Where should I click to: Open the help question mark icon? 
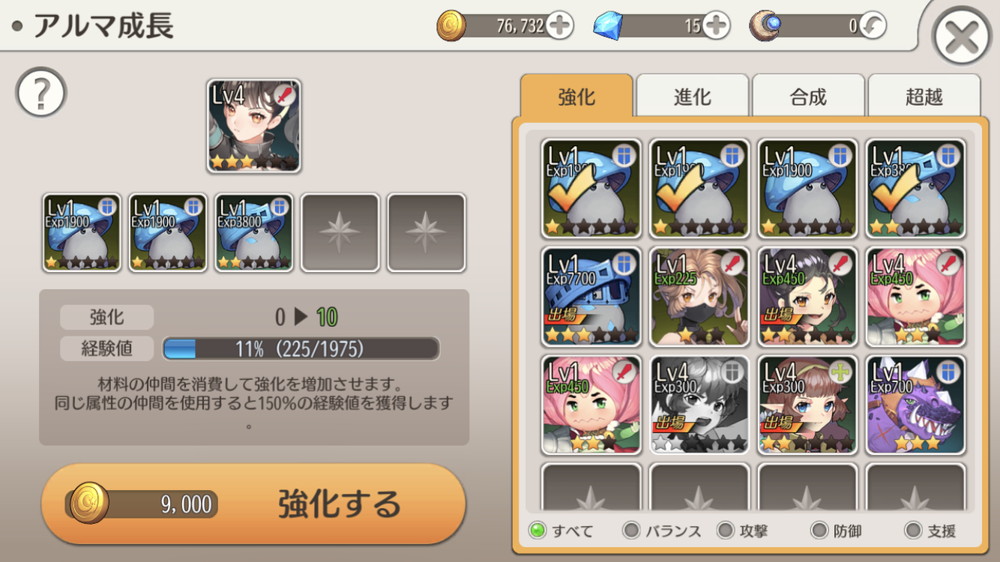pyautogui.click(x=41, y=93)
